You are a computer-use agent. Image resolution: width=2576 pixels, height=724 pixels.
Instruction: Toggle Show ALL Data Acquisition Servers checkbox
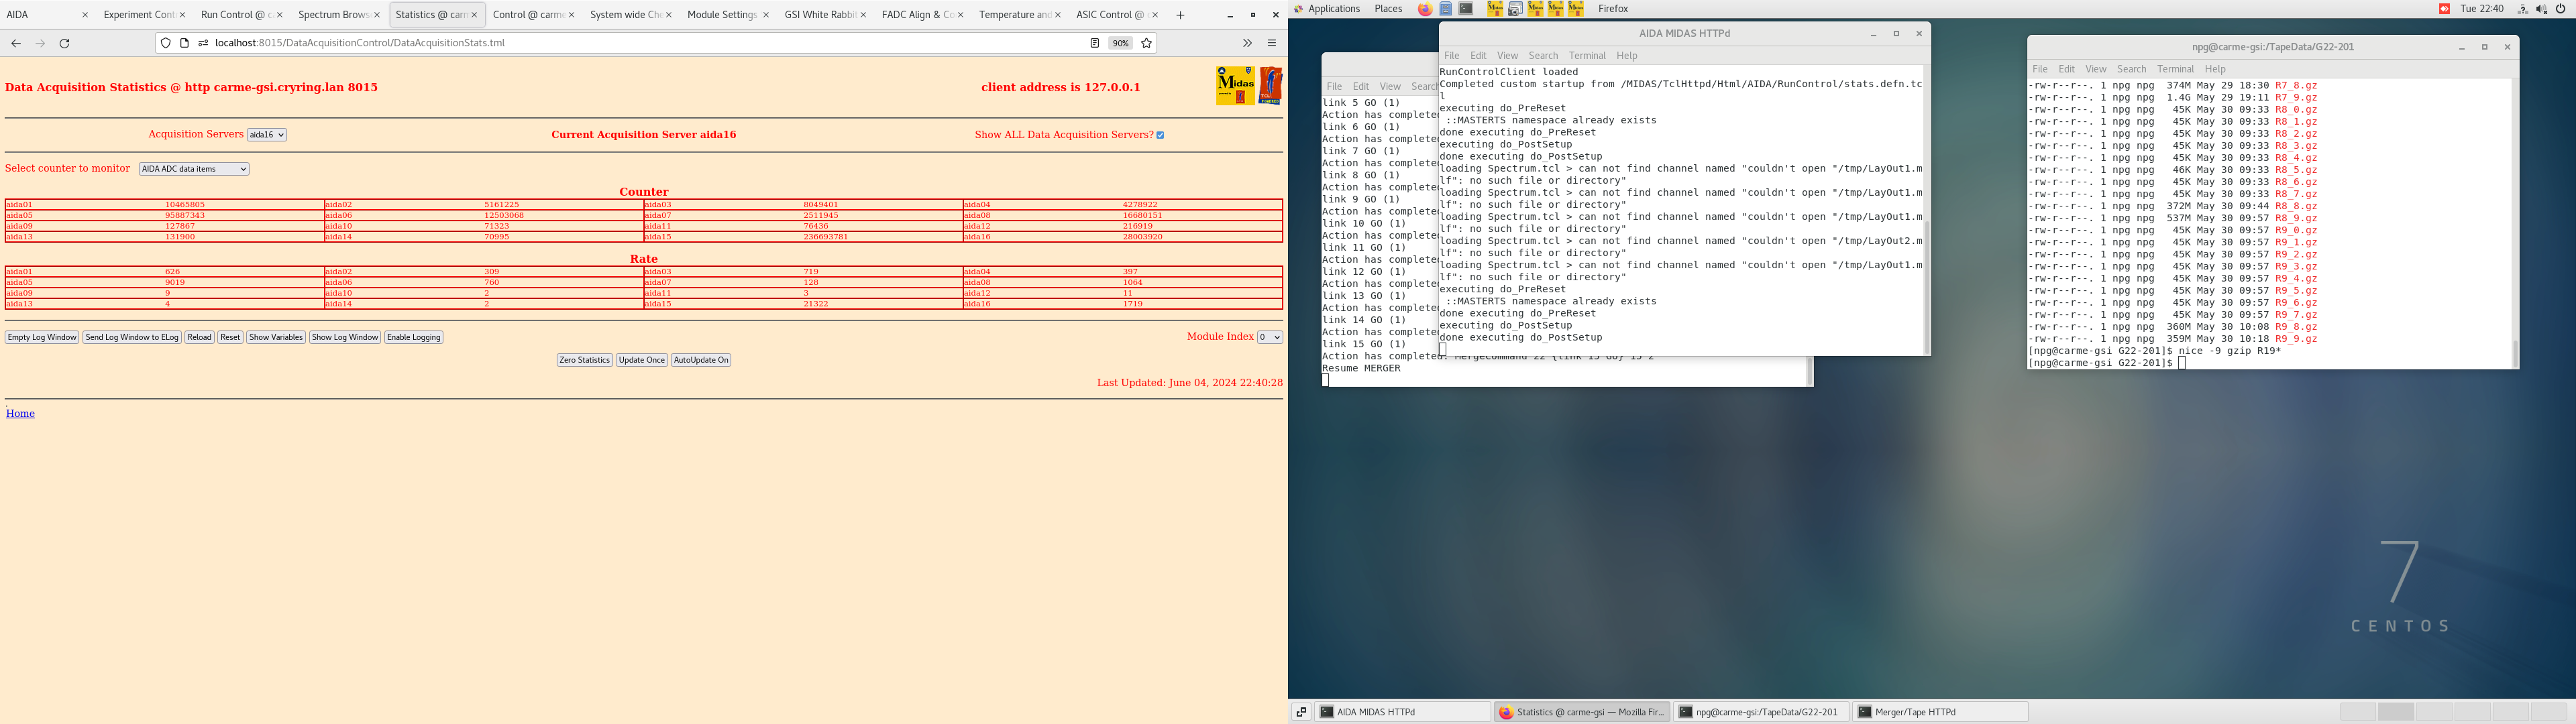(1160, 135)
